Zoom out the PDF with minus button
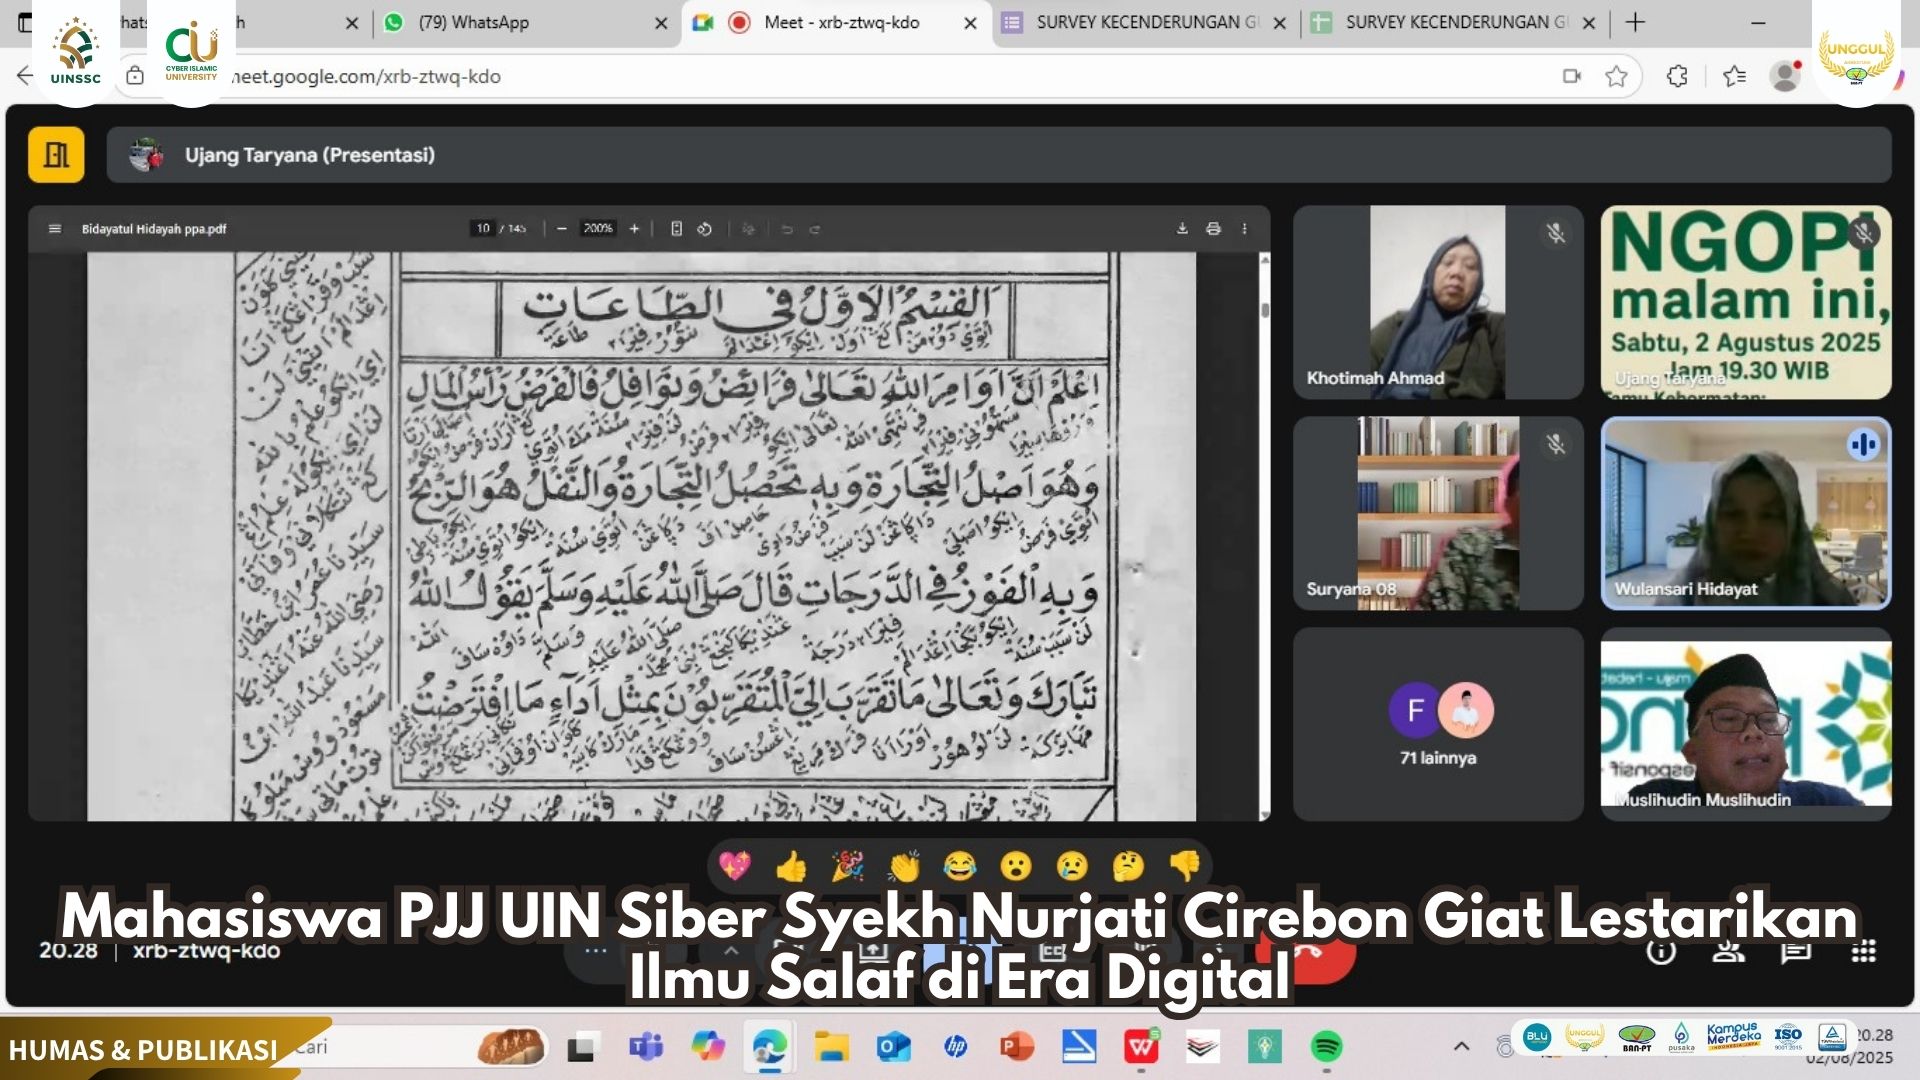 [x=562, y=229]
